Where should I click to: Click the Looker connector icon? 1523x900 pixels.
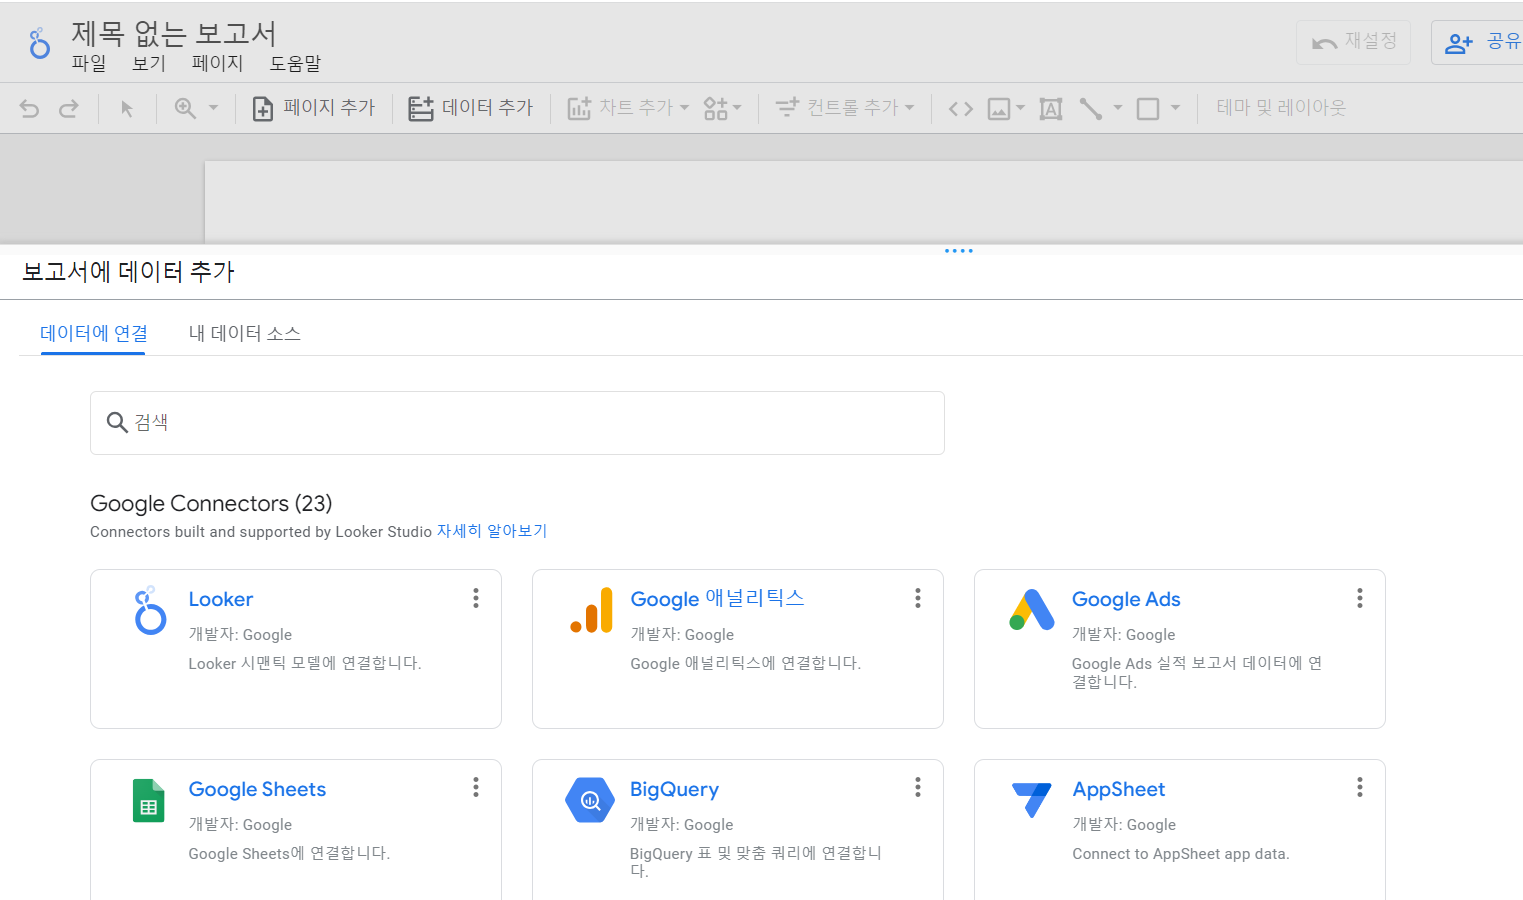coord(150,610)
